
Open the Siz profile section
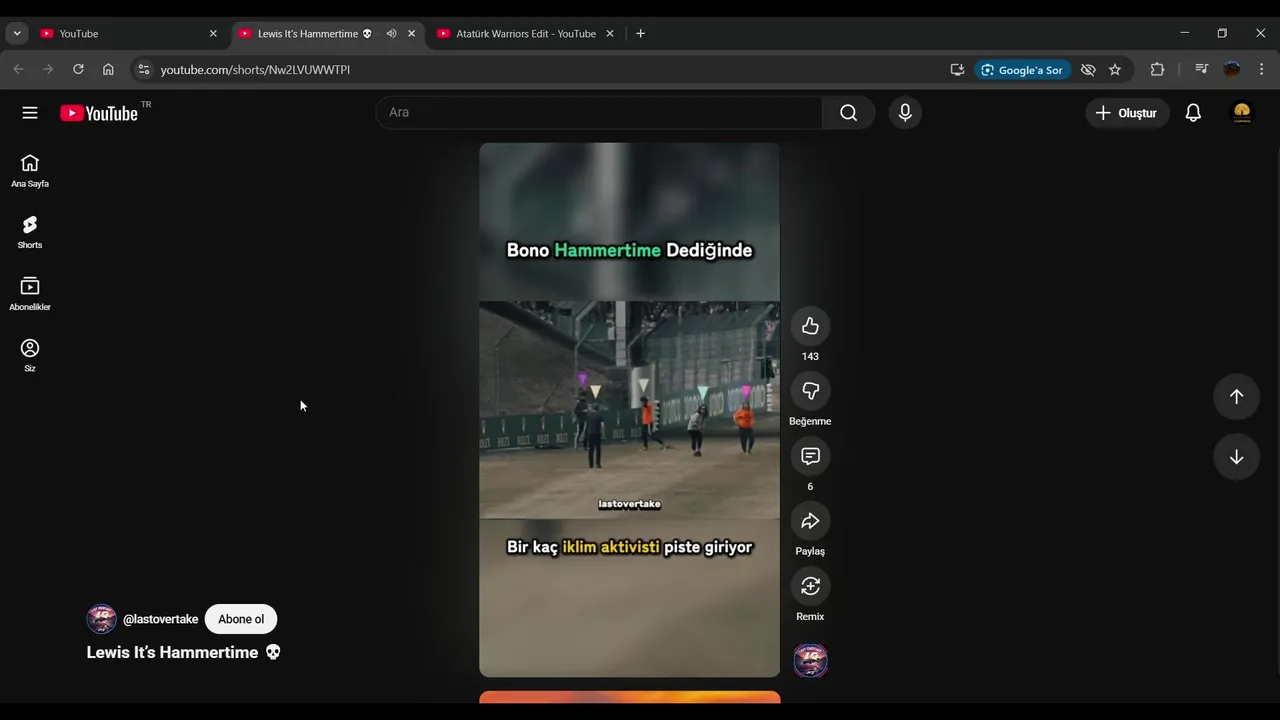click(30, 355)
